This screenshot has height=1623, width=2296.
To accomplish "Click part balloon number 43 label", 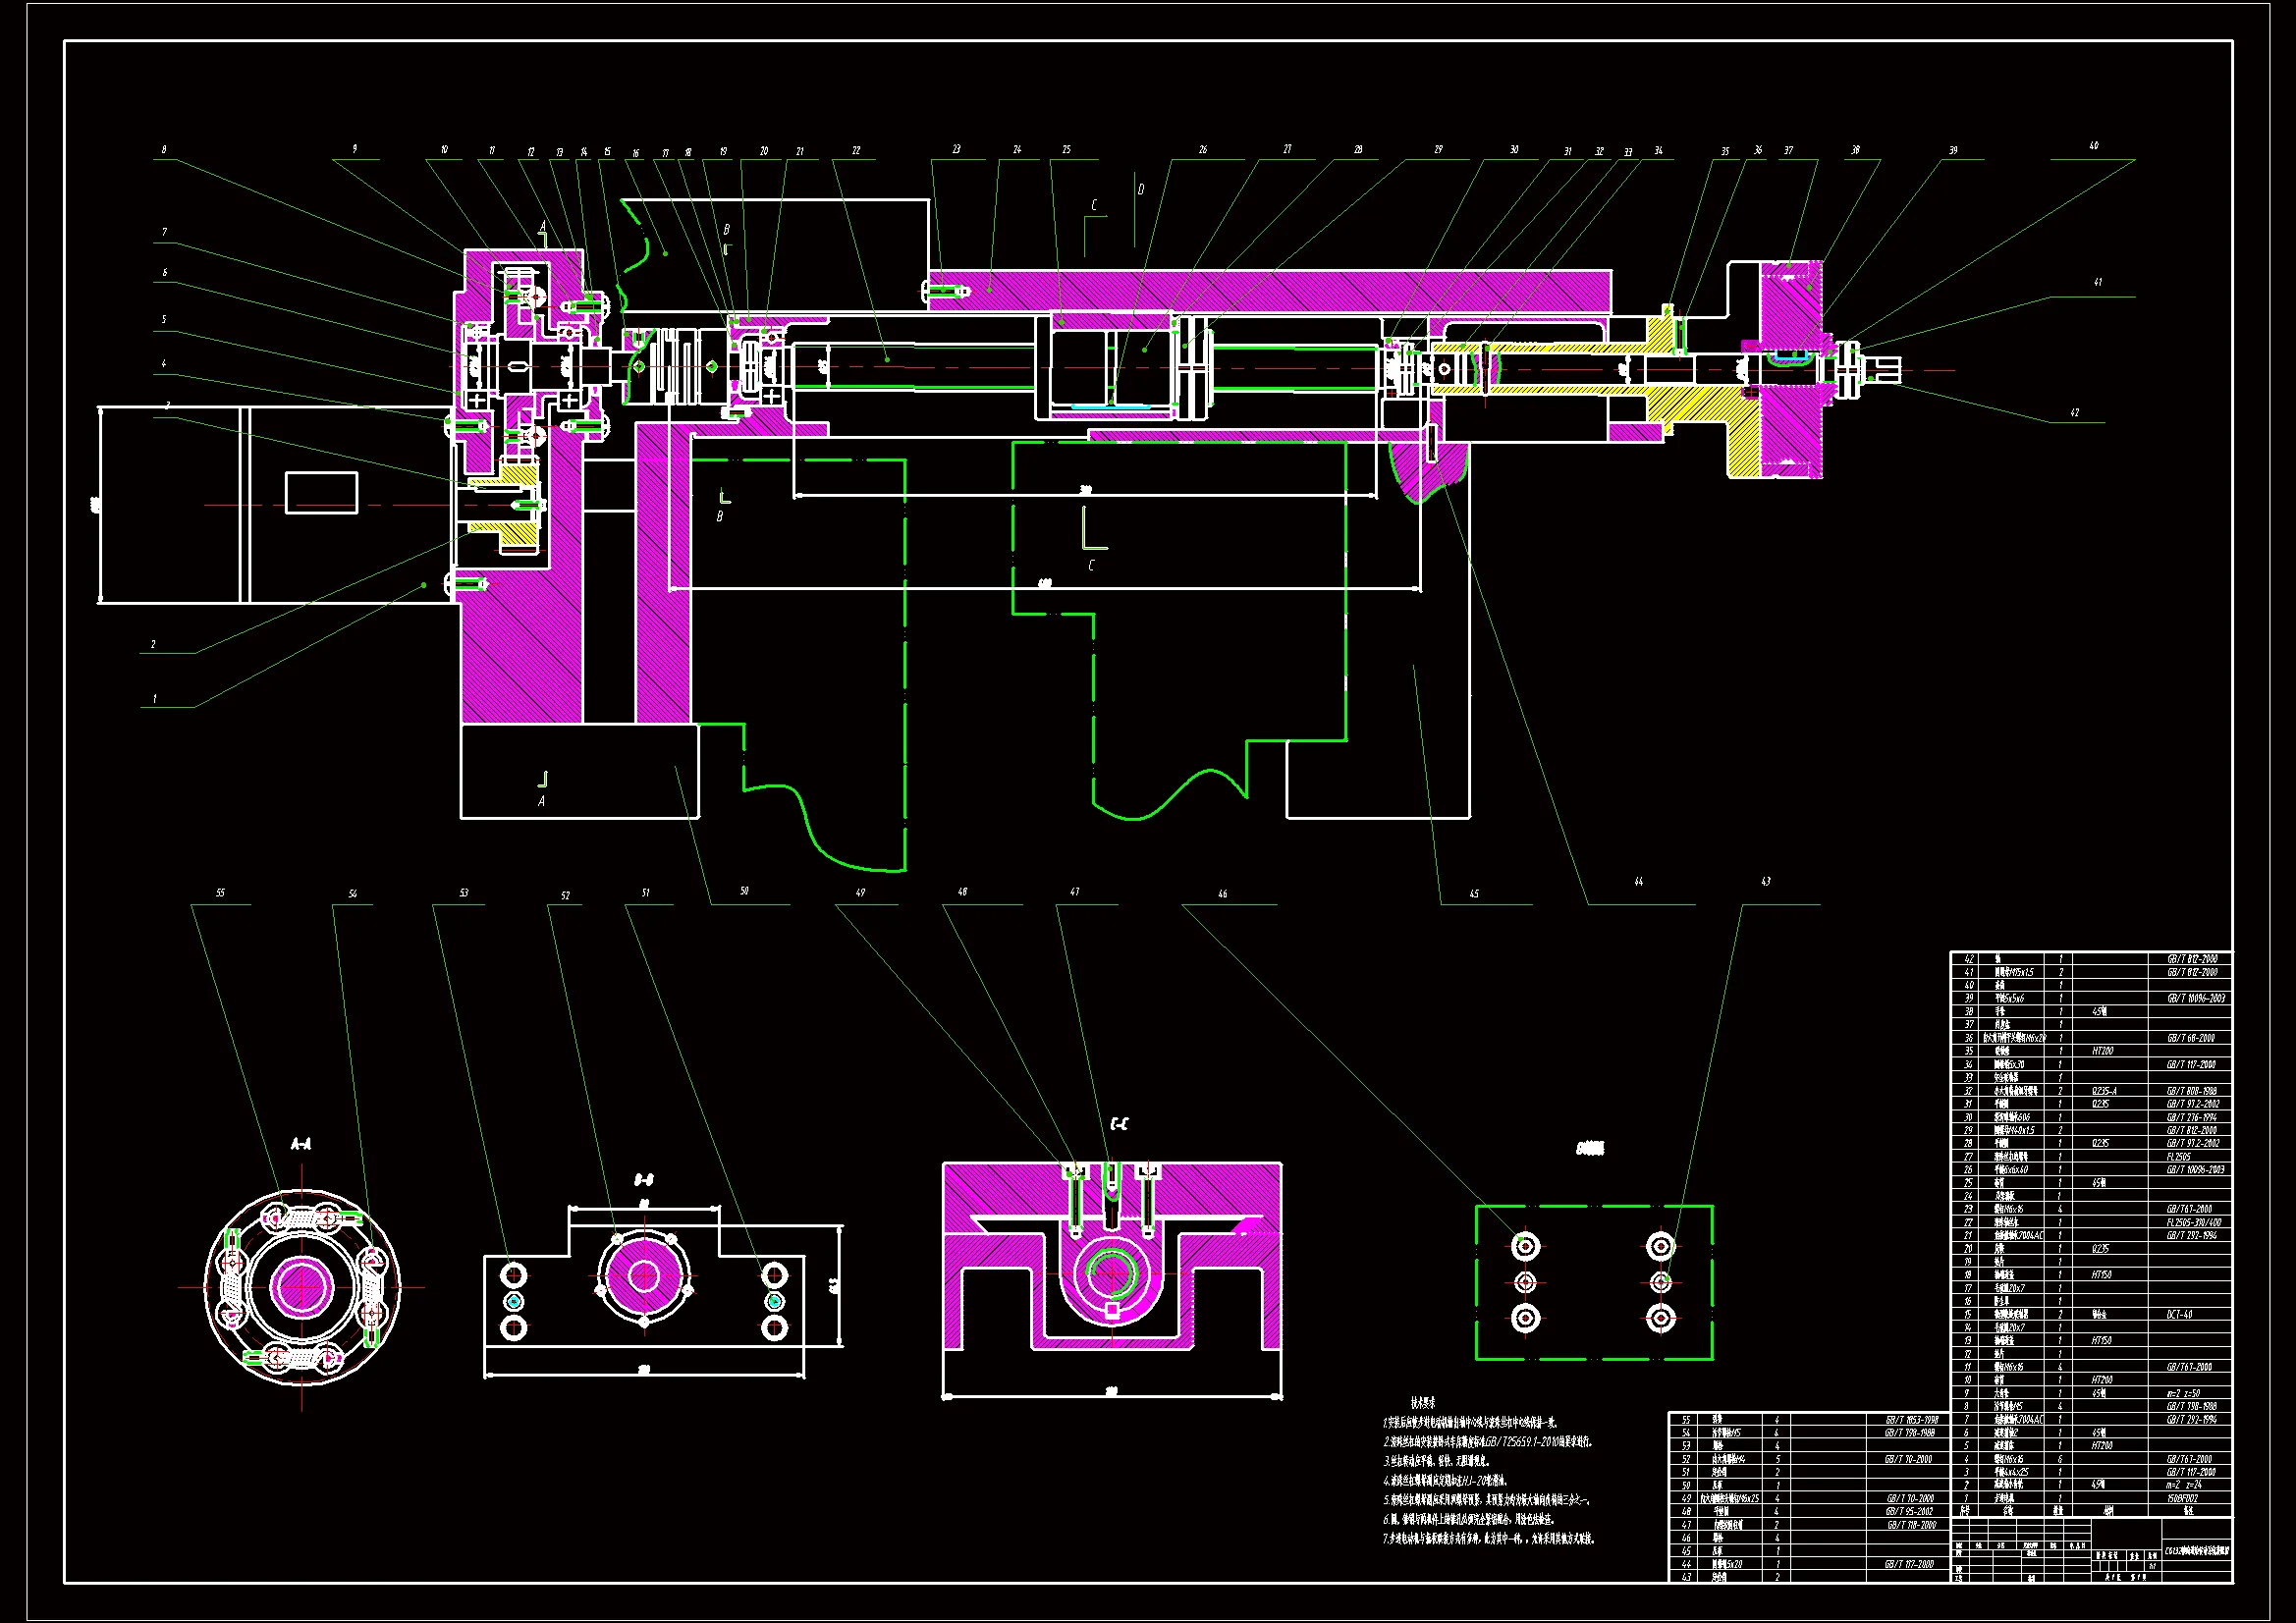I will pyautogui.click(x=1765, y=882).
